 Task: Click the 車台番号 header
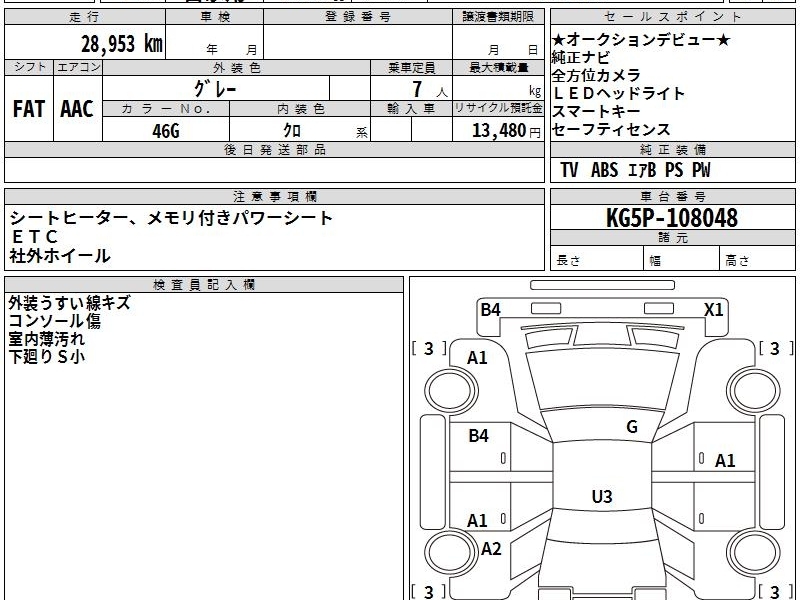[x=672, y=196]
